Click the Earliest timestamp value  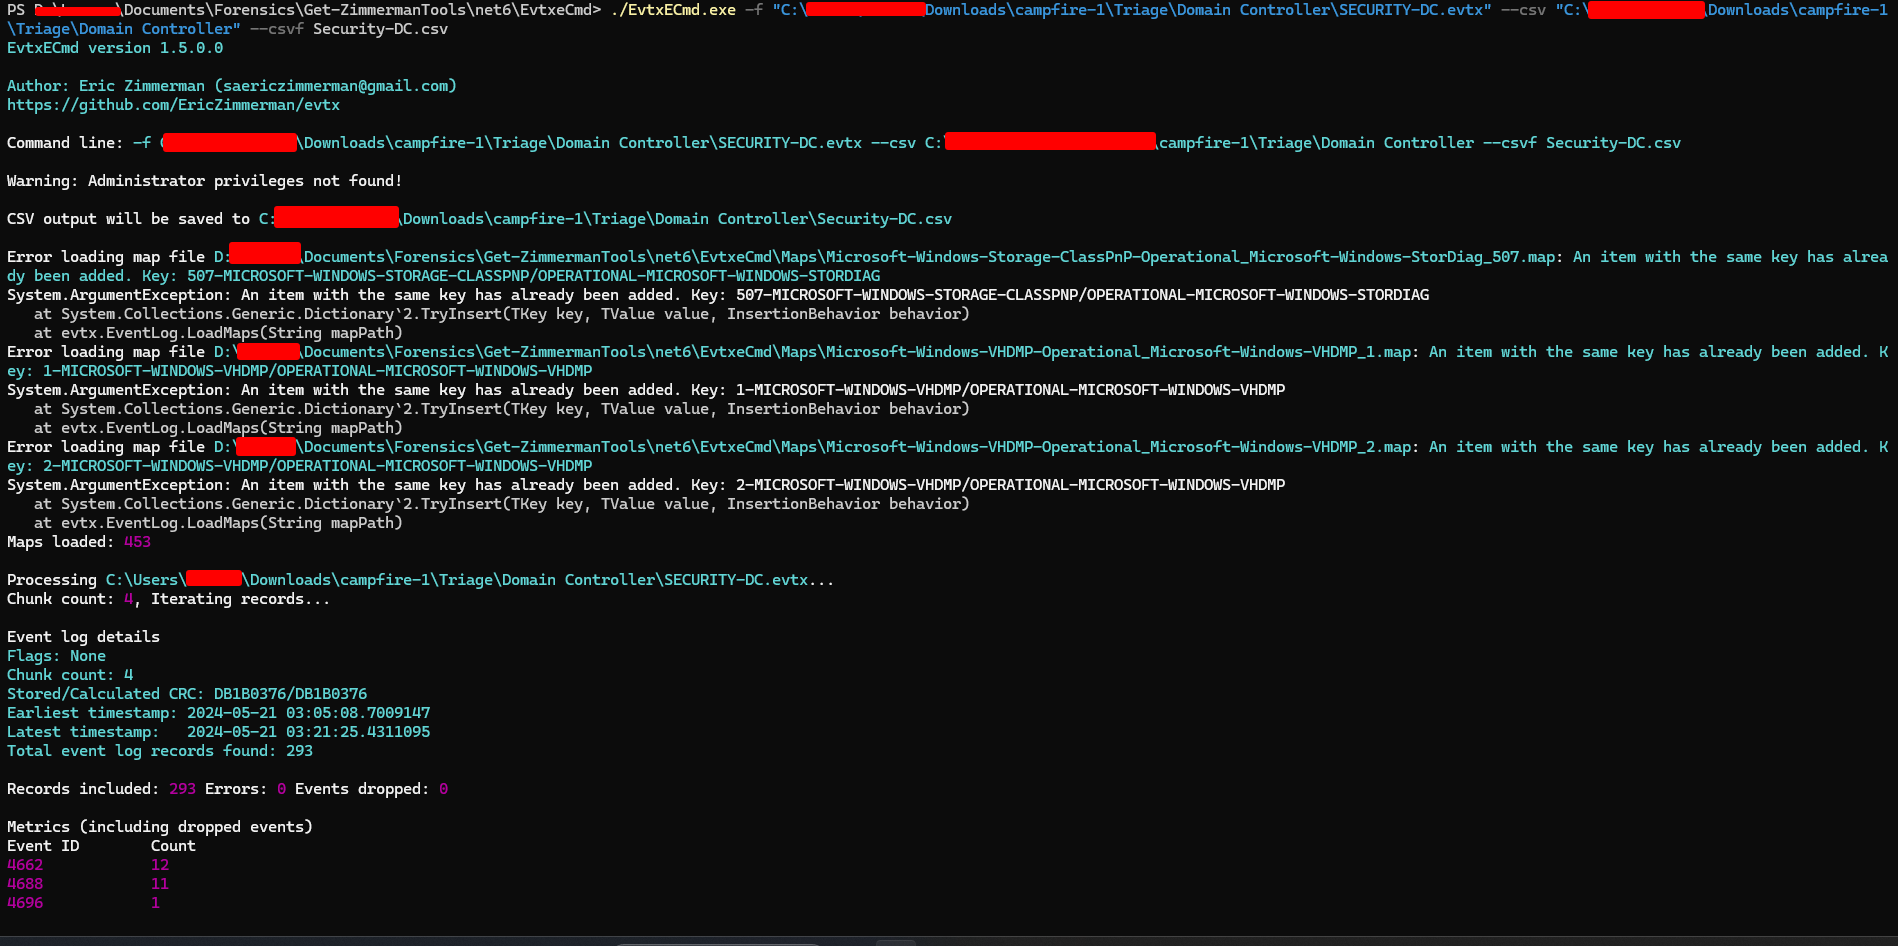point(308,713)
